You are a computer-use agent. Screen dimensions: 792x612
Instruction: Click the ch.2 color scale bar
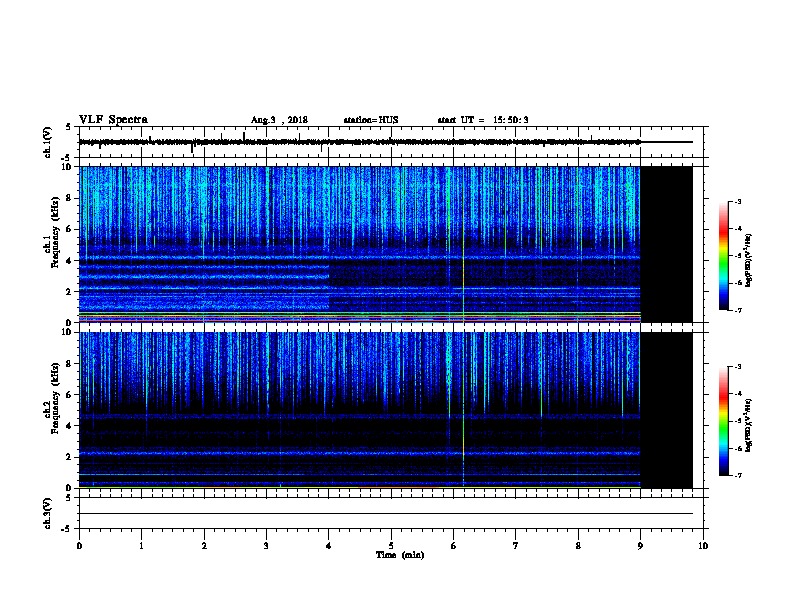coord(724,421)
